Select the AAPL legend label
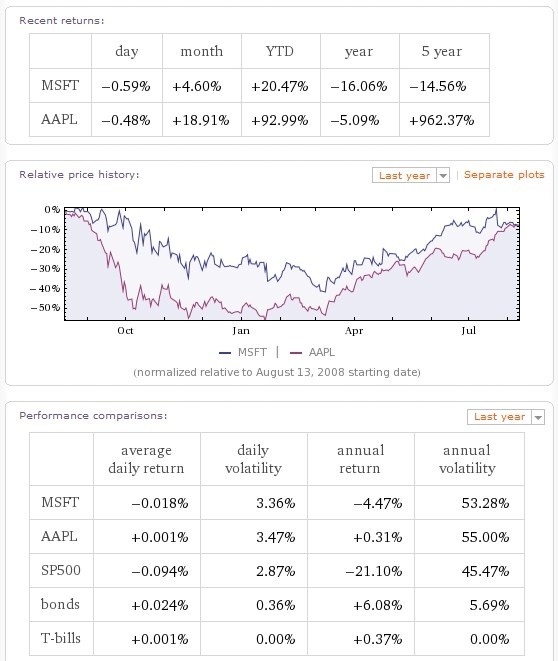 click(322, 352)
